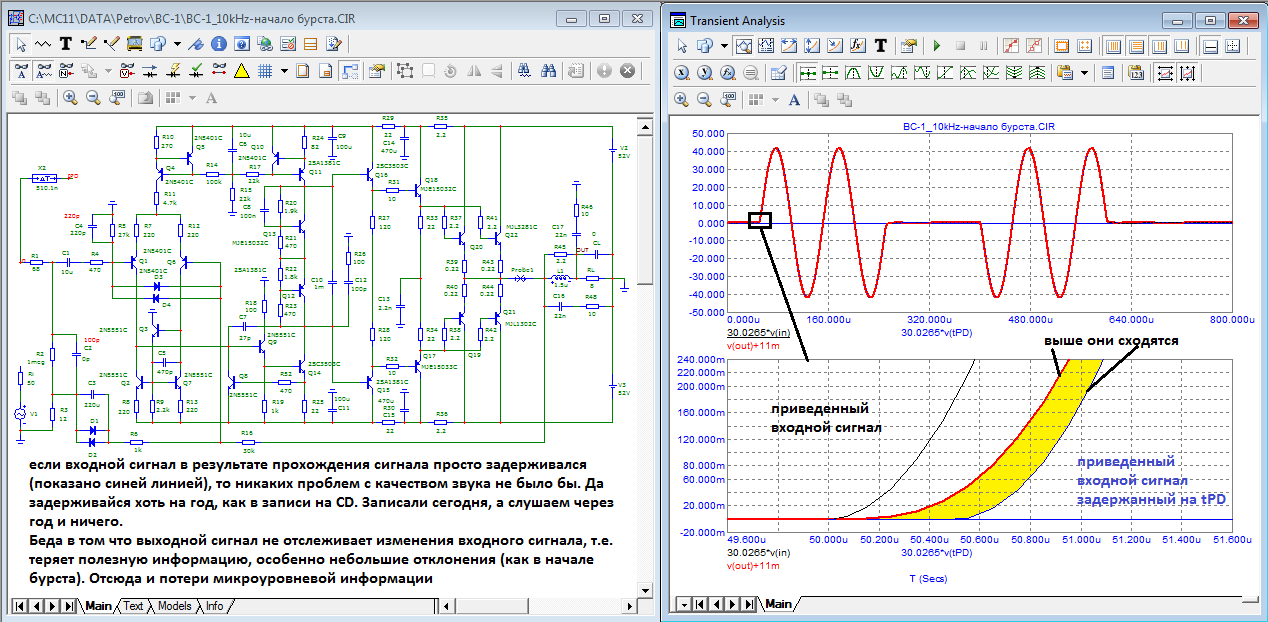
Task: Switch to the Models tab
Action: click(x=174, y=606)
